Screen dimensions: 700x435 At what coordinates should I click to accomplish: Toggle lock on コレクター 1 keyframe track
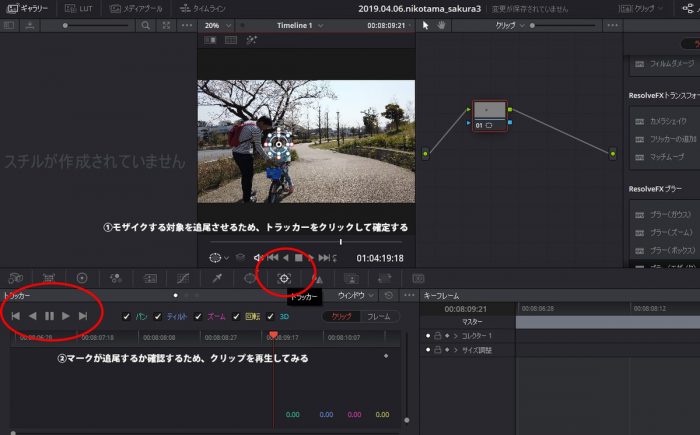438,335
